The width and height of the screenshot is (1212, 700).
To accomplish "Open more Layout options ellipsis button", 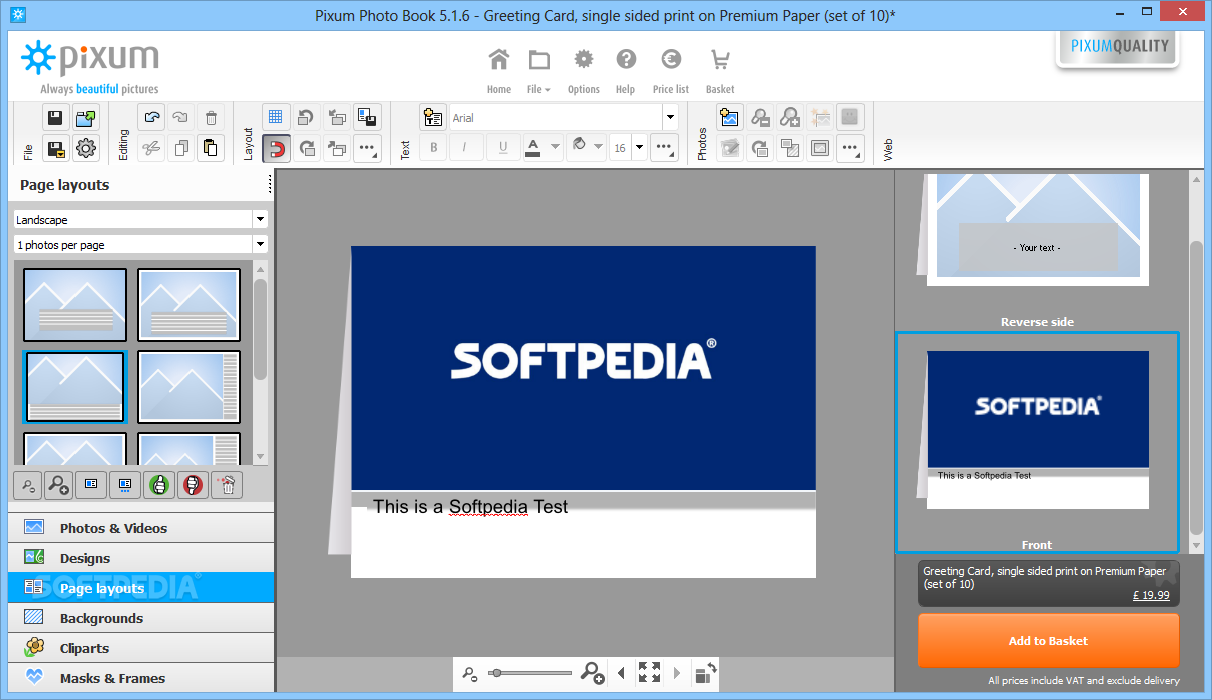I will click(x=367, y=149).
